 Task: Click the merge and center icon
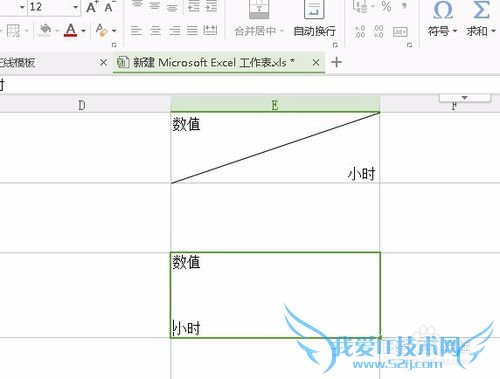[259, 9]
